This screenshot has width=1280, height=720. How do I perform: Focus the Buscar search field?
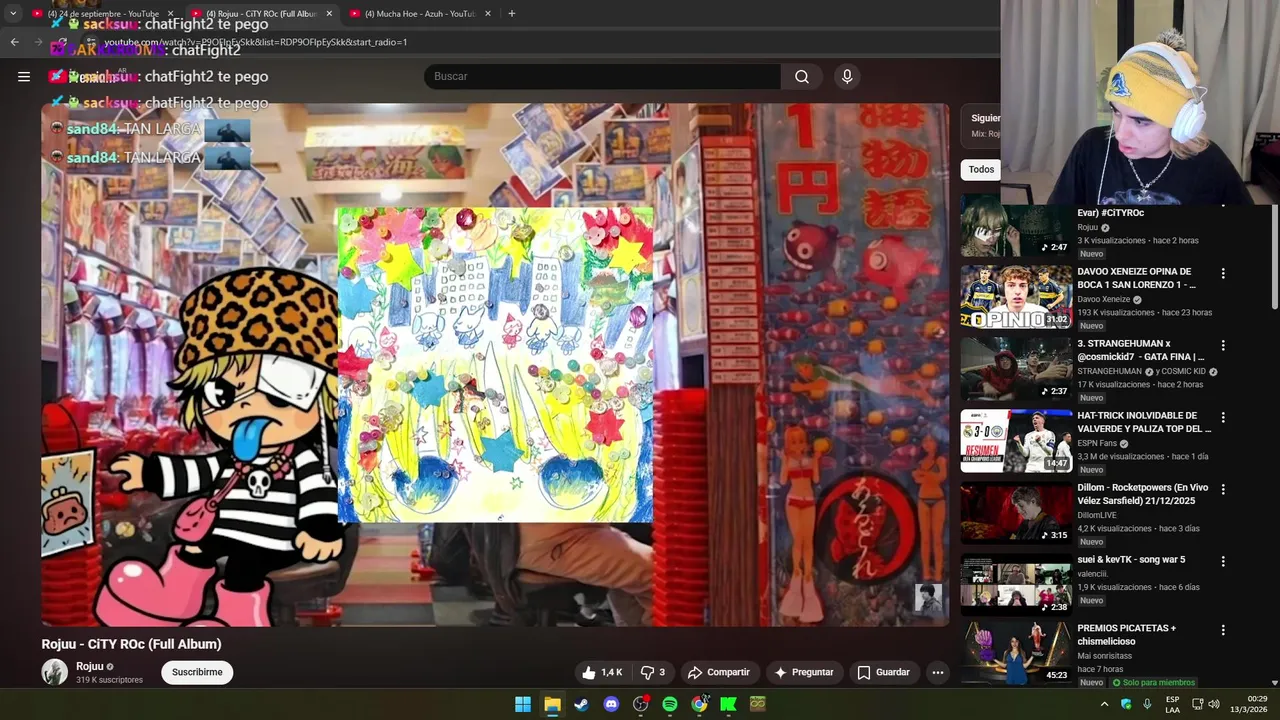[x=603, y=76]
